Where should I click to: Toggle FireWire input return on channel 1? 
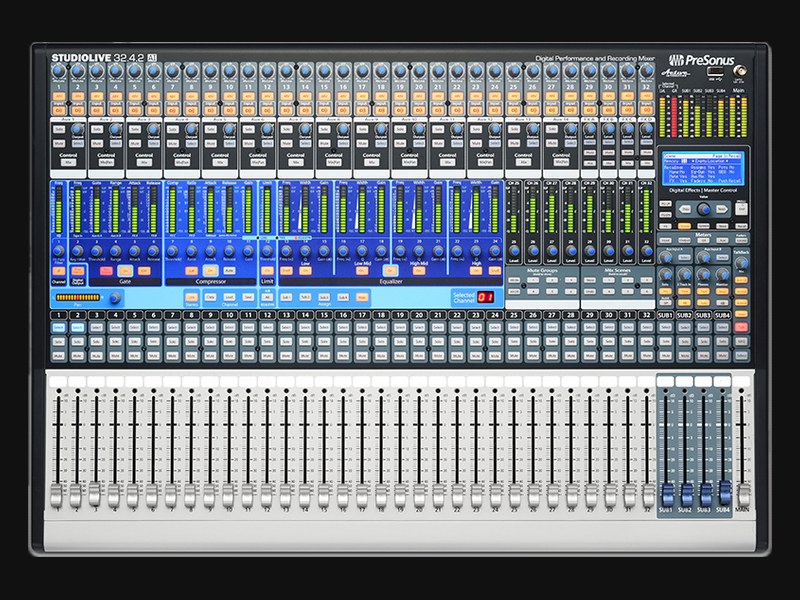[59, 110]
